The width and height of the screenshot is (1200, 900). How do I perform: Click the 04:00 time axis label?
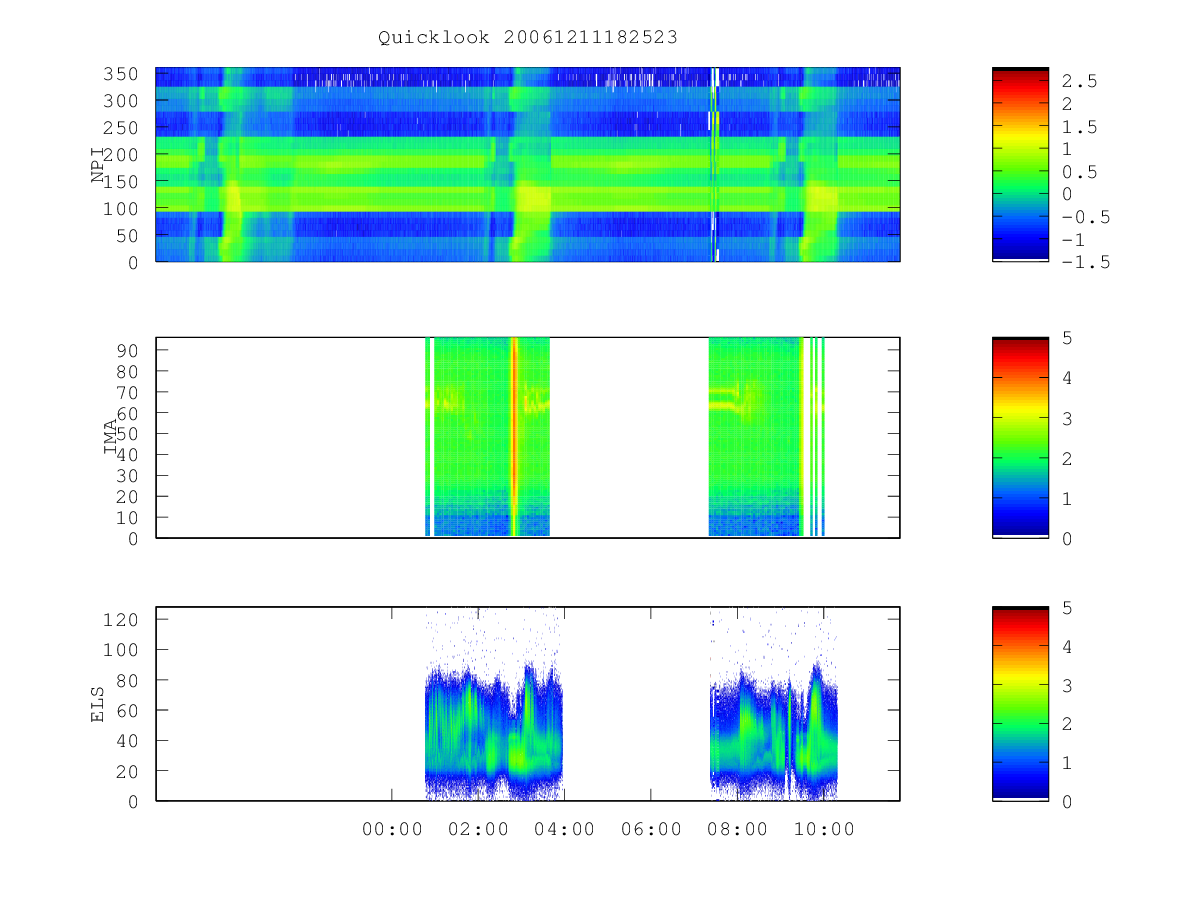pyautogui.click(x=565, y=829)
